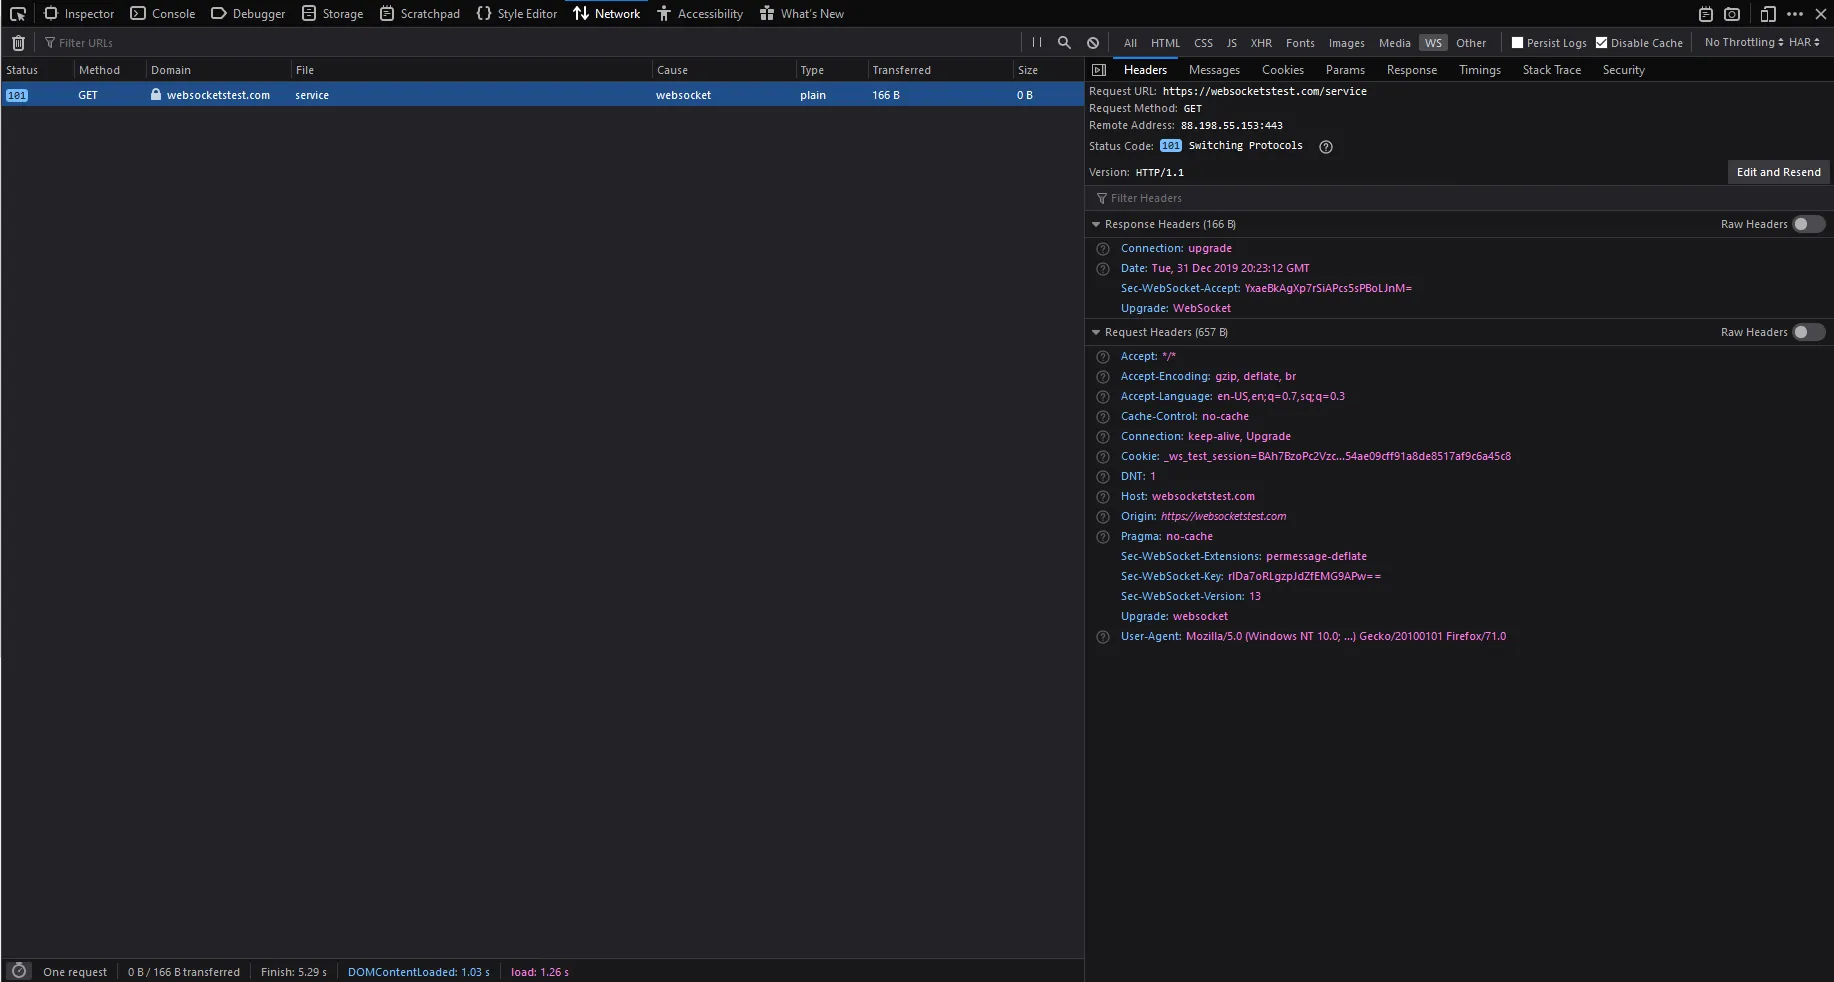Image resolution: width=1834 pixels, height=982 pixels.
Task: Open the network search magnifier
Action: pyautogui.click(x=1064, y=43)
